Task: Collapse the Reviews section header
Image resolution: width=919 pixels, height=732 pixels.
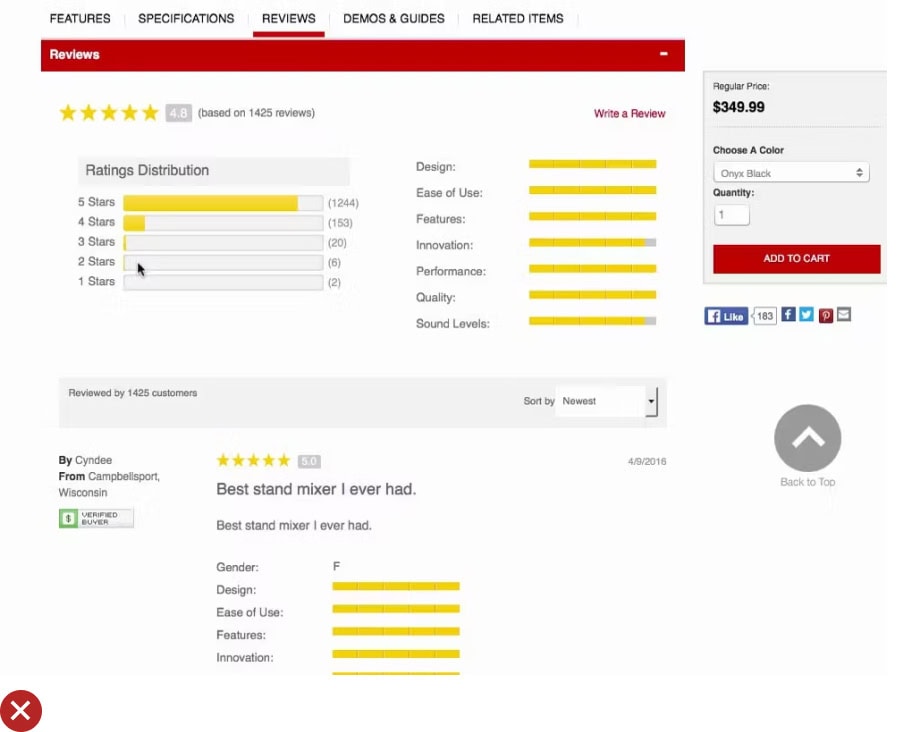Action: [x=664, y=54]
